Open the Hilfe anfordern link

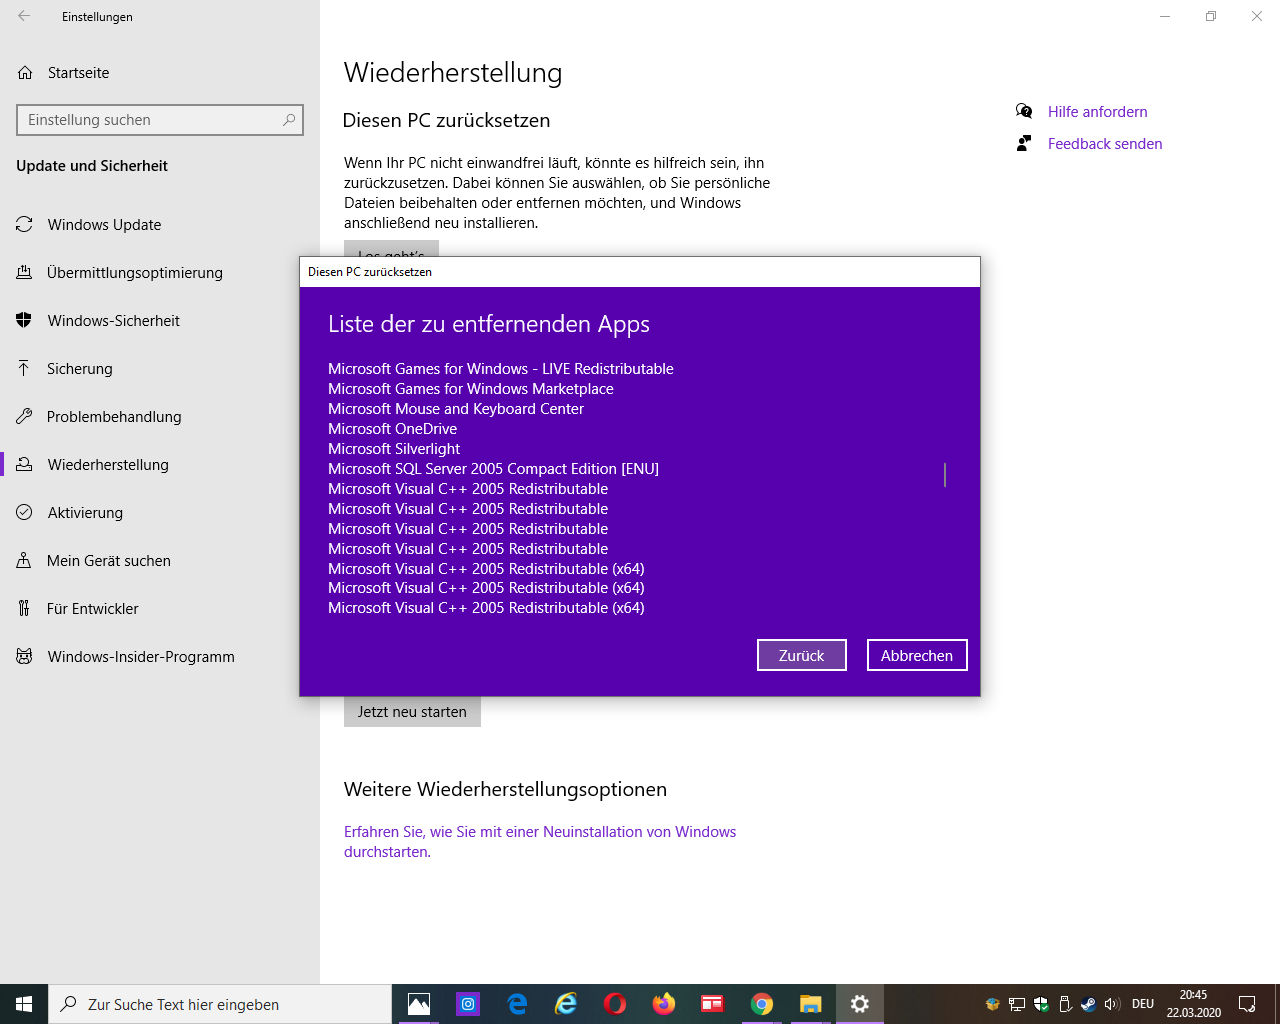1097,112
